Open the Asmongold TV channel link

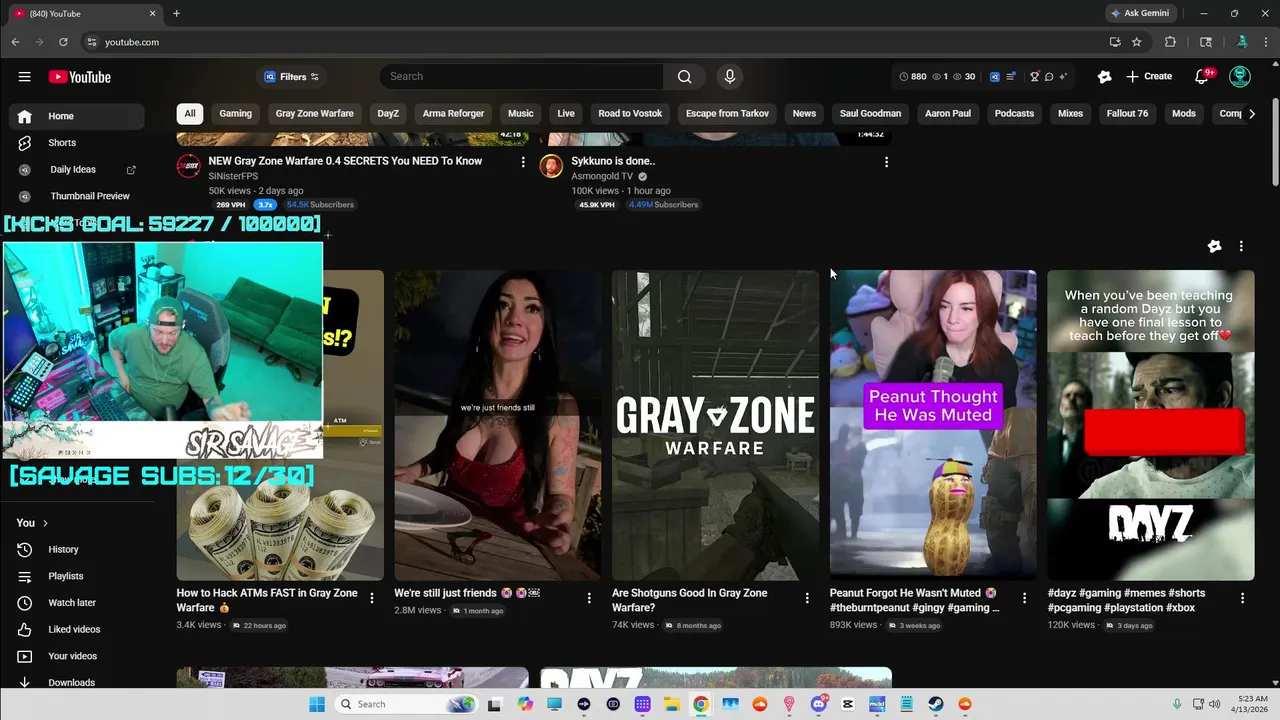click(x=602, y=176)
